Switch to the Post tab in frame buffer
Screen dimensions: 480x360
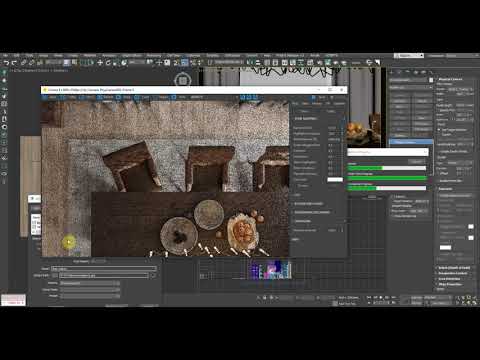pyautogui.click(x=295, y=104)
